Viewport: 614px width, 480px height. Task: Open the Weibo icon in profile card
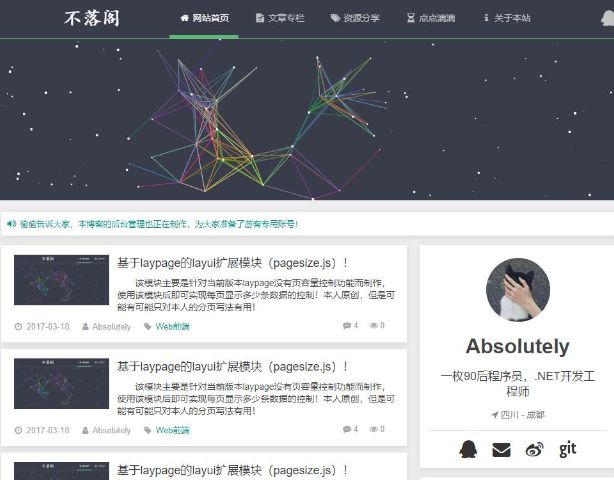[535, 449]
